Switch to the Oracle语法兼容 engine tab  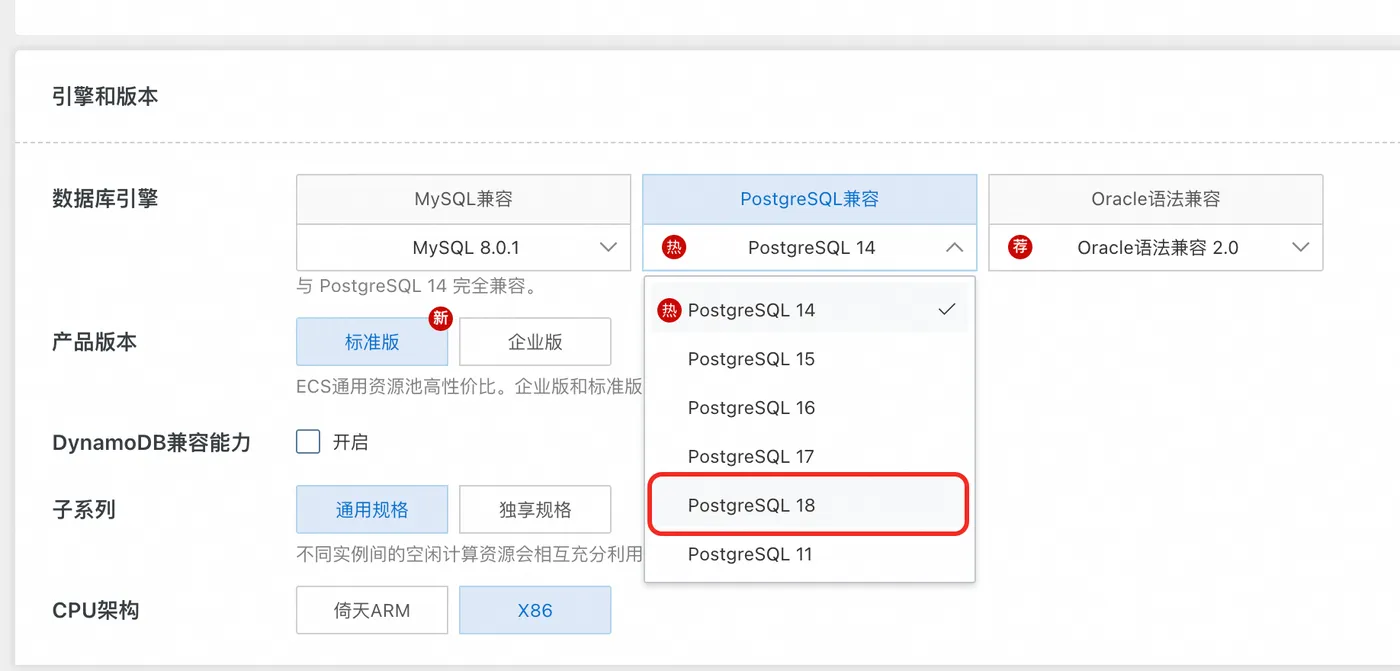click(1155, 199)
